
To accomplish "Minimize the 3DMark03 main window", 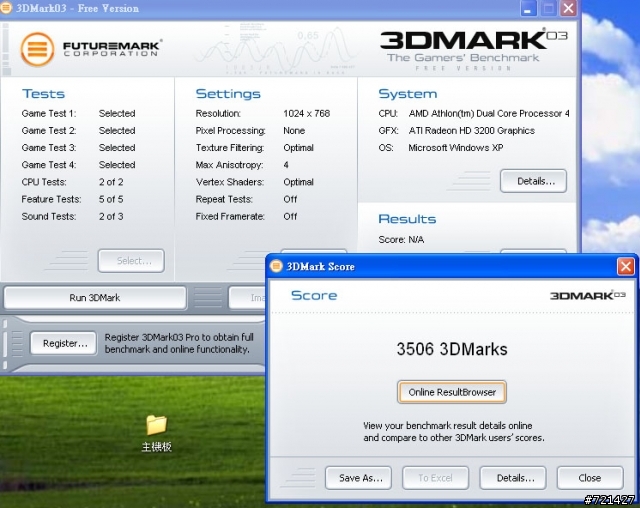I will pyautogui.click(x=528, y=8).
